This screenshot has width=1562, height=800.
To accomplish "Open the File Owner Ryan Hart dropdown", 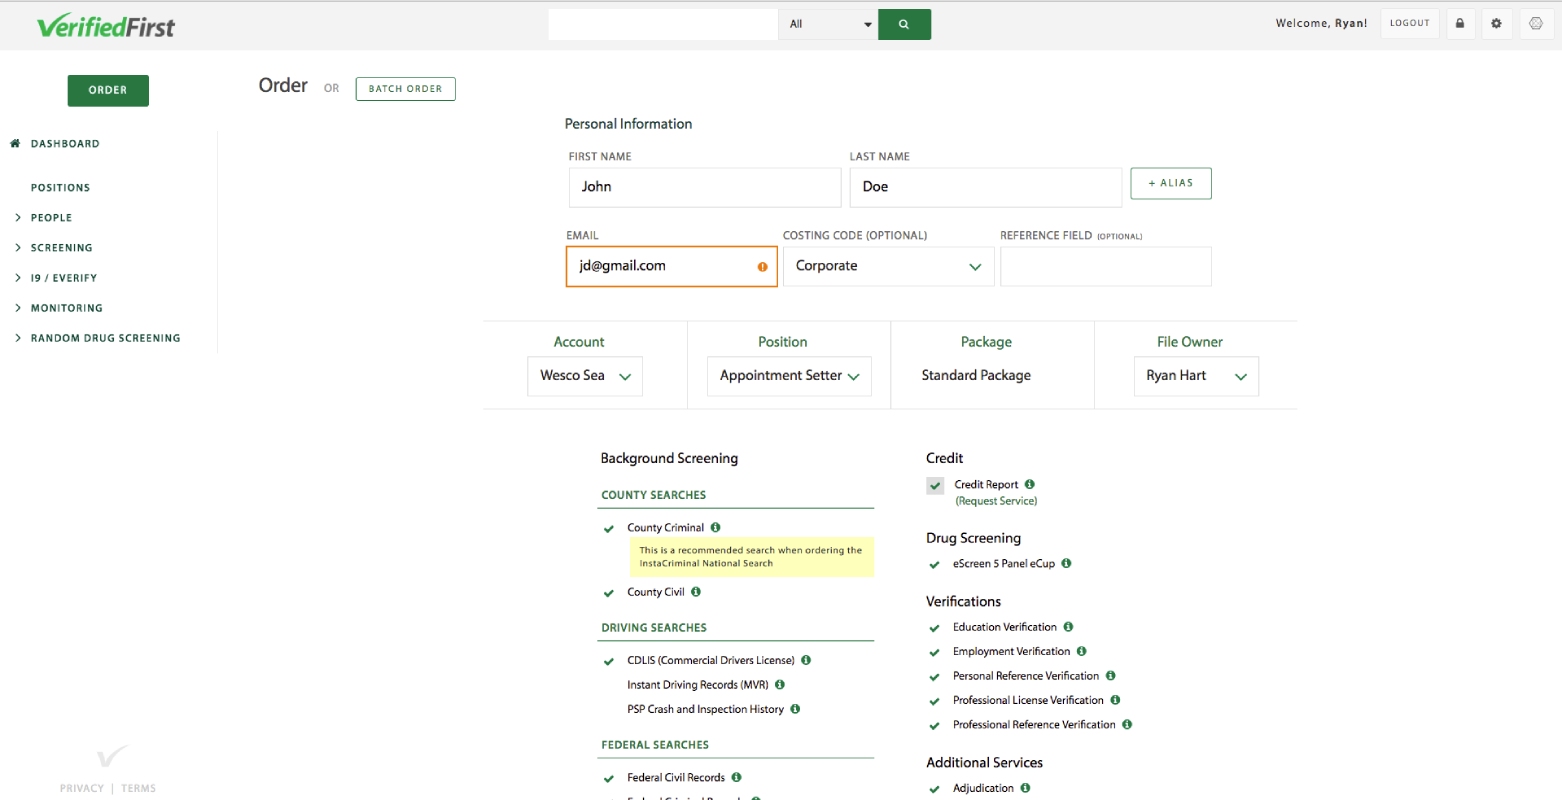I will coord(1196,376).
